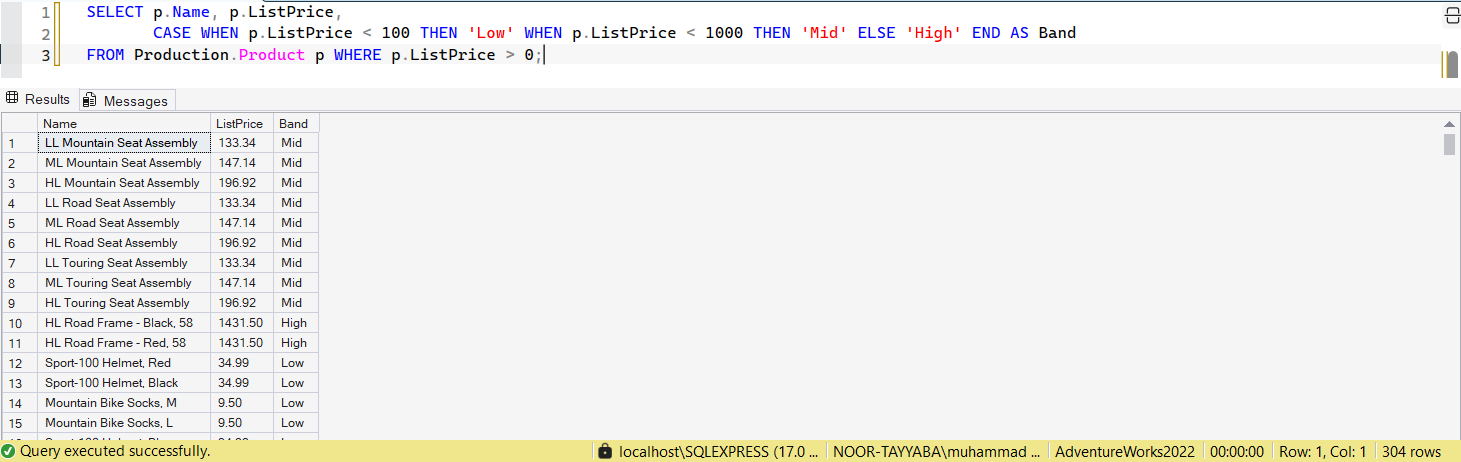Click the 'Mid' string literal in the query
The height and width of the screenshot is (462, 1461).
[824, 34]
